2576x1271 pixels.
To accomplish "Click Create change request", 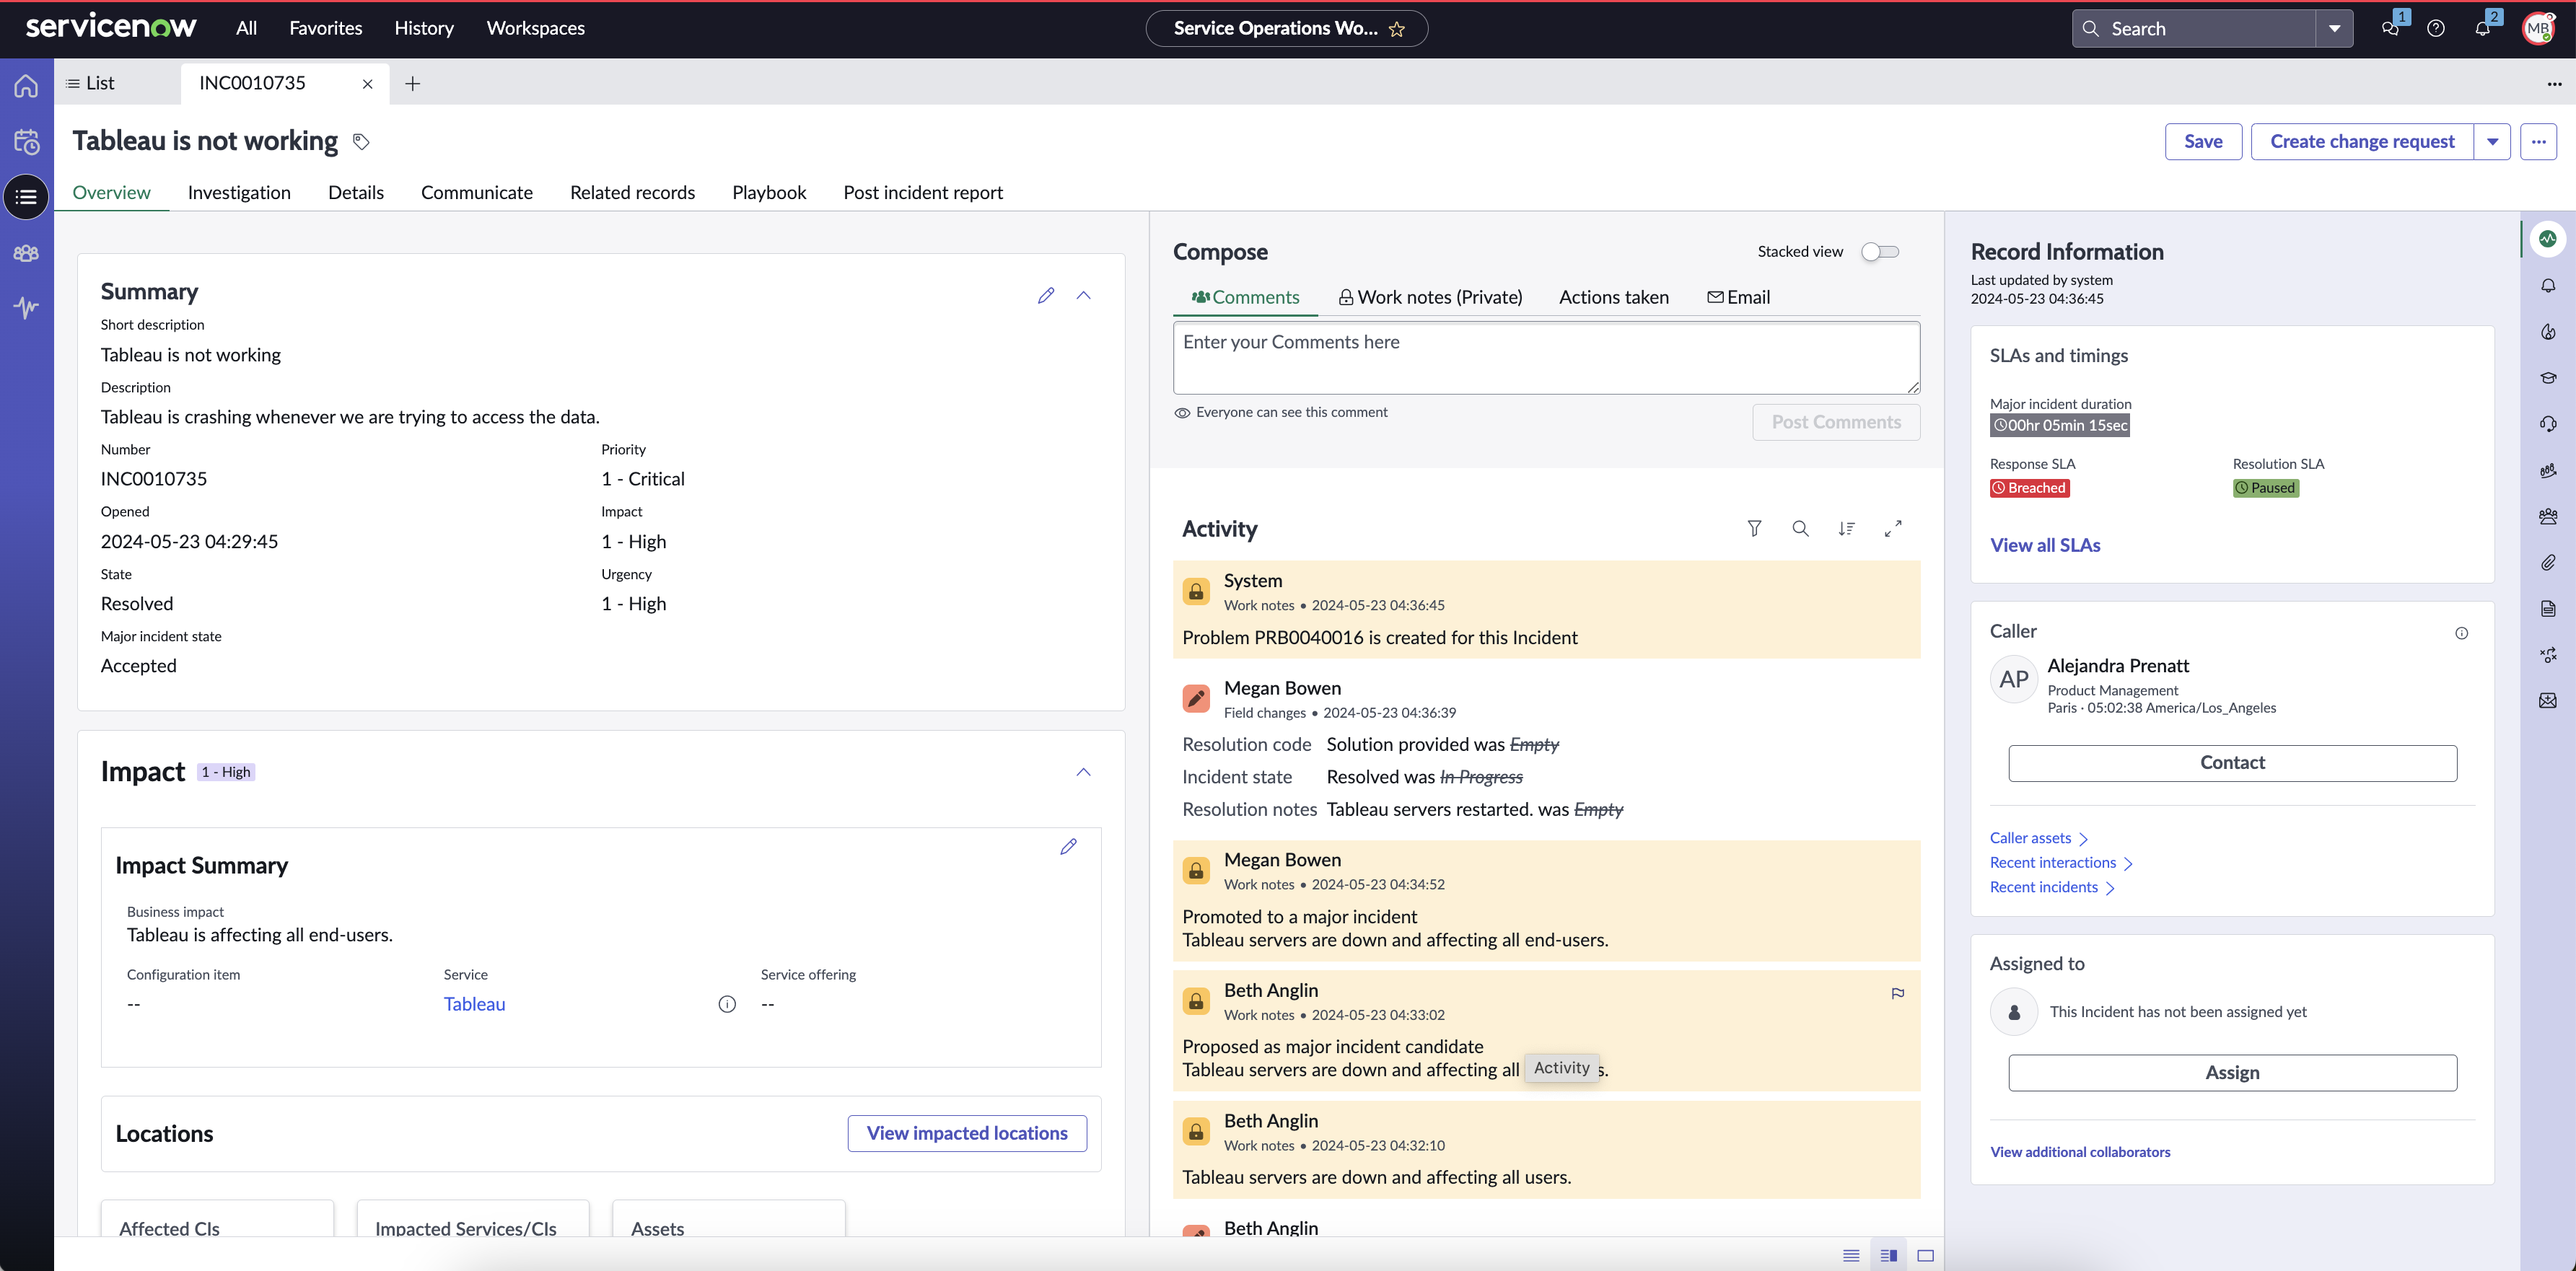I will 2362,142.
